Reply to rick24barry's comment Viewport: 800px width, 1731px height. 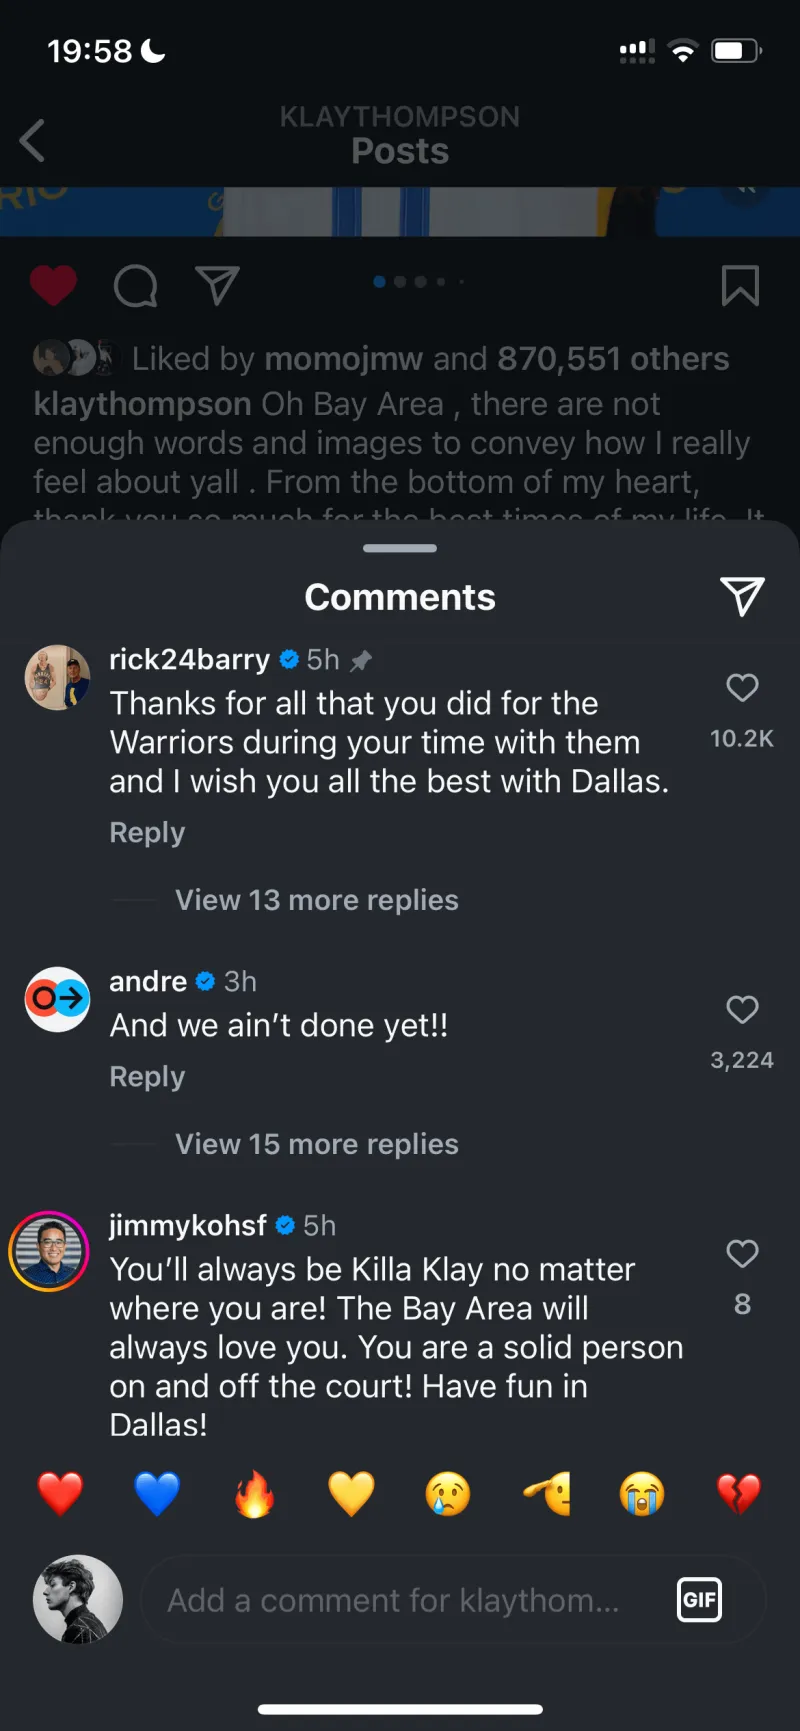click(147, 833)
